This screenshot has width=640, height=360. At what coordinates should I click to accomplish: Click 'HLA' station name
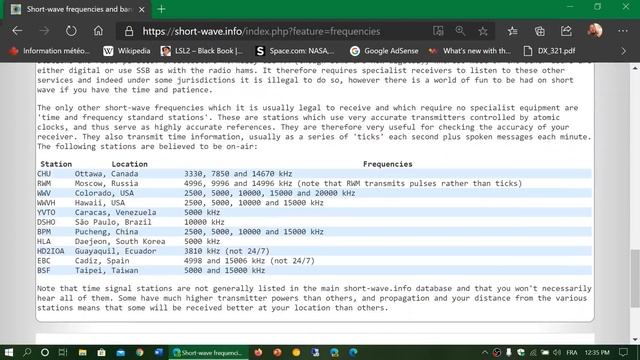coord(44,241)
